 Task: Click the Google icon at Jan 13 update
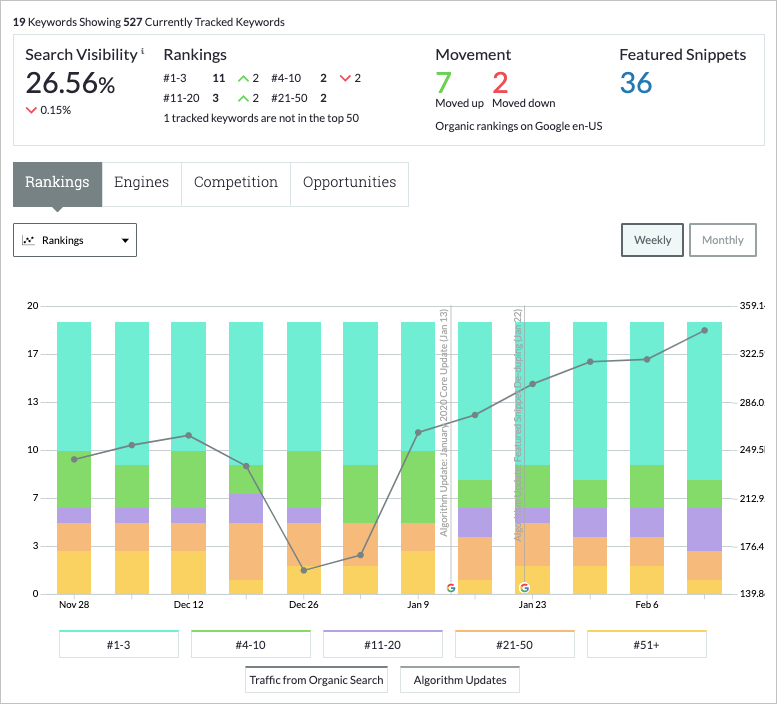pos(451,588)
